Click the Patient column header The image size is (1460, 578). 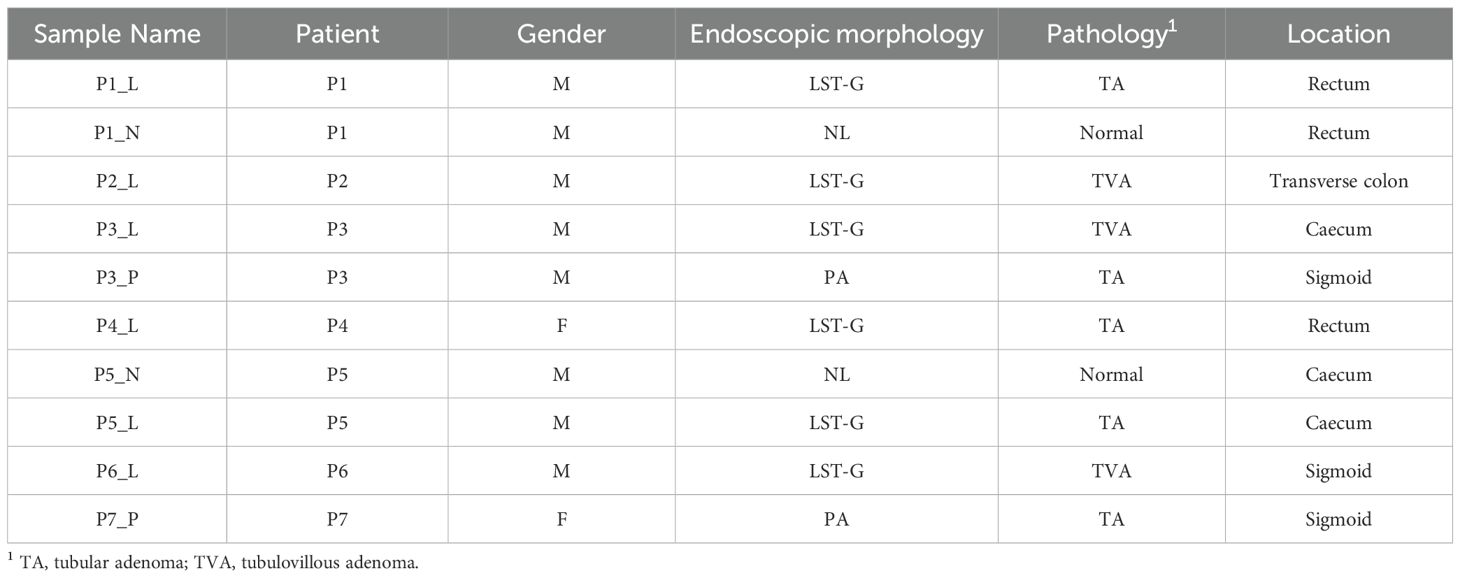click(337, 34)
